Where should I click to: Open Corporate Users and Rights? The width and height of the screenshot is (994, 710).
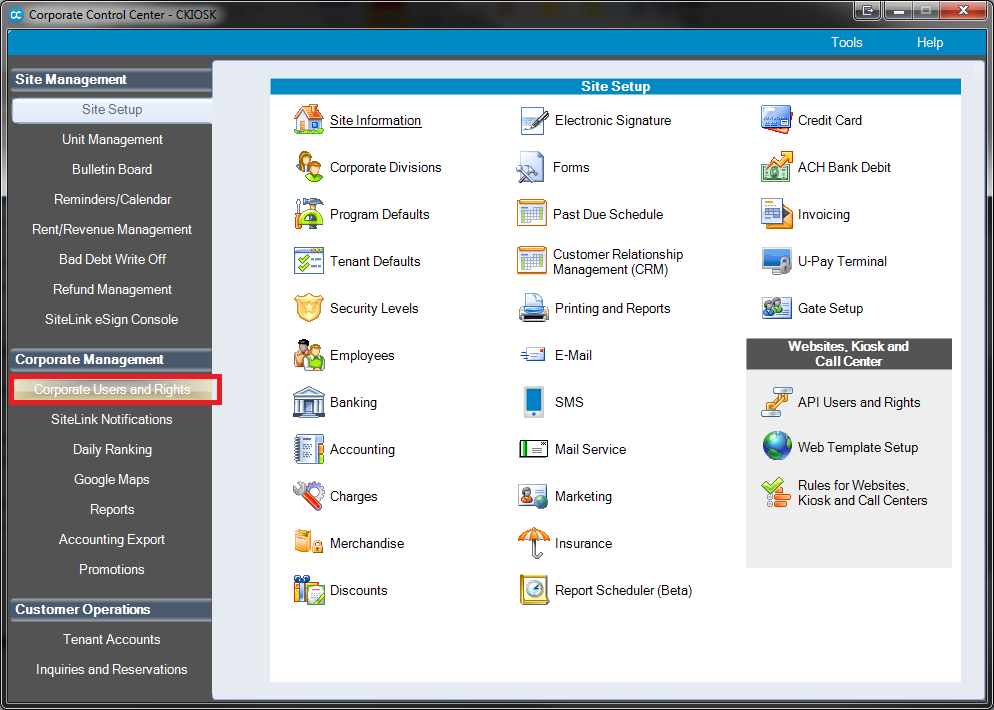[112, 389]
